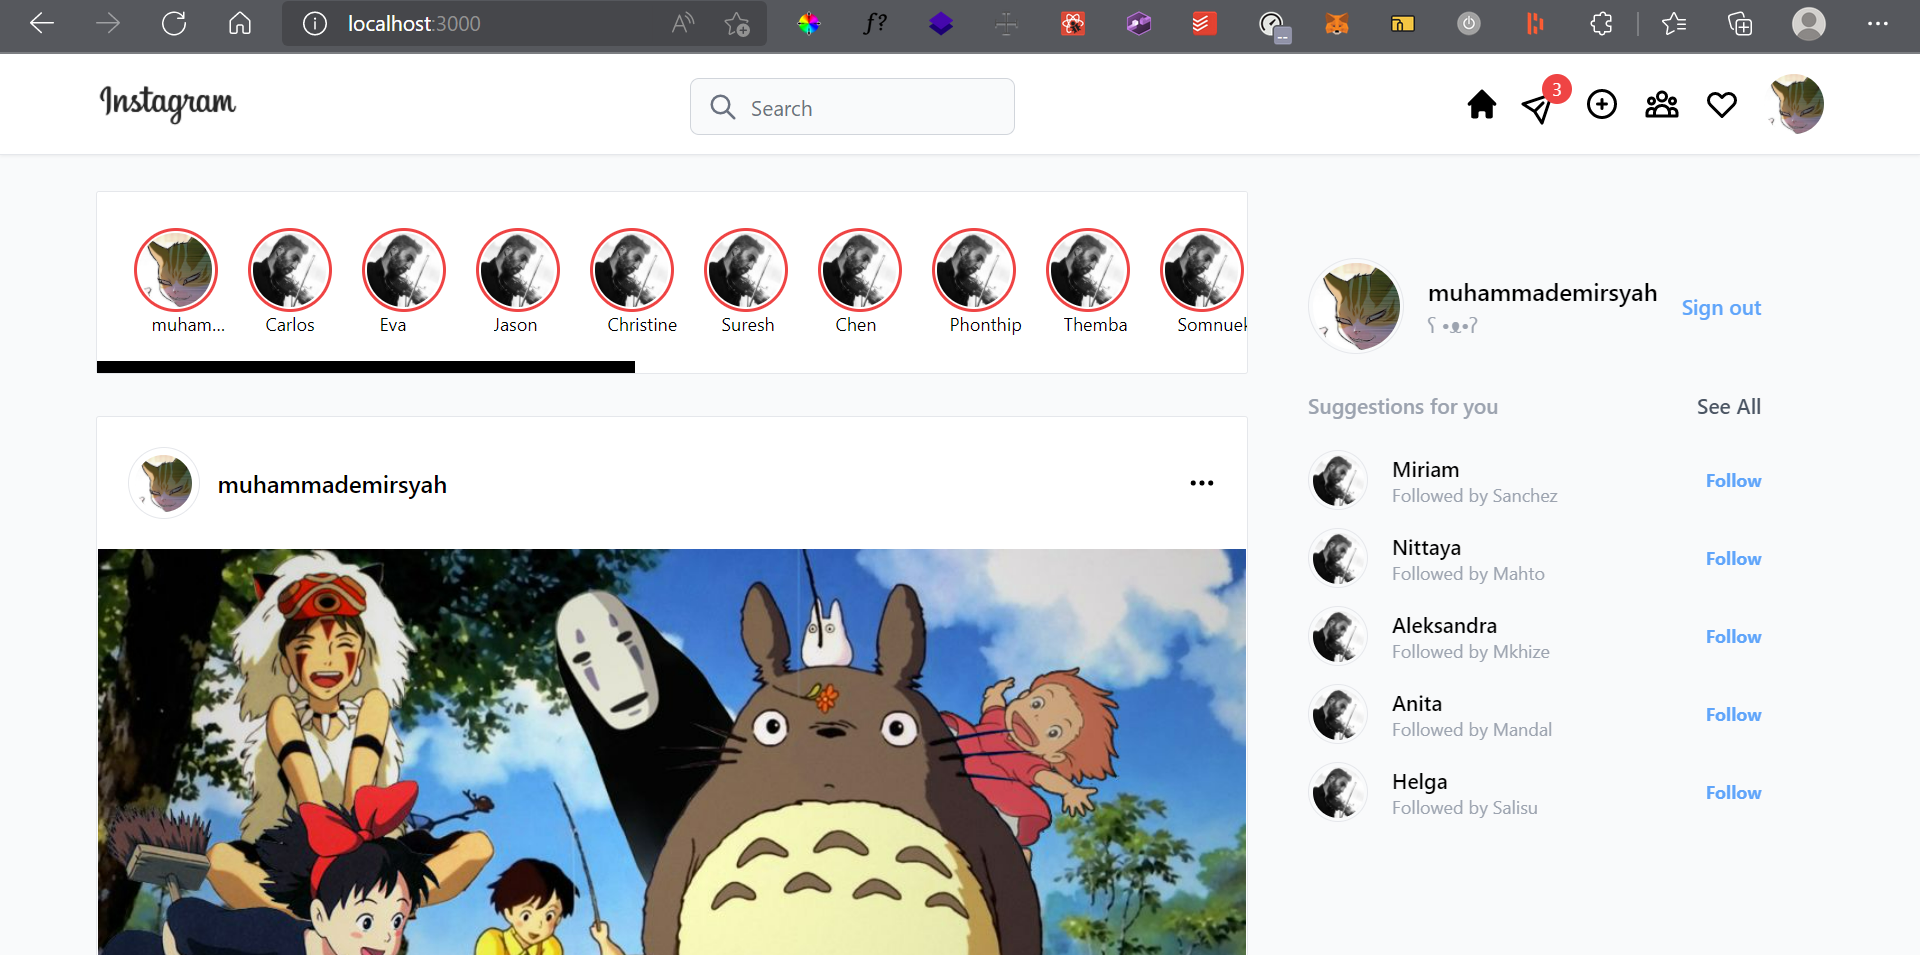Create a new post using the plus icon
Viewport: 1920px width, 955px height.
(1601, 104)
